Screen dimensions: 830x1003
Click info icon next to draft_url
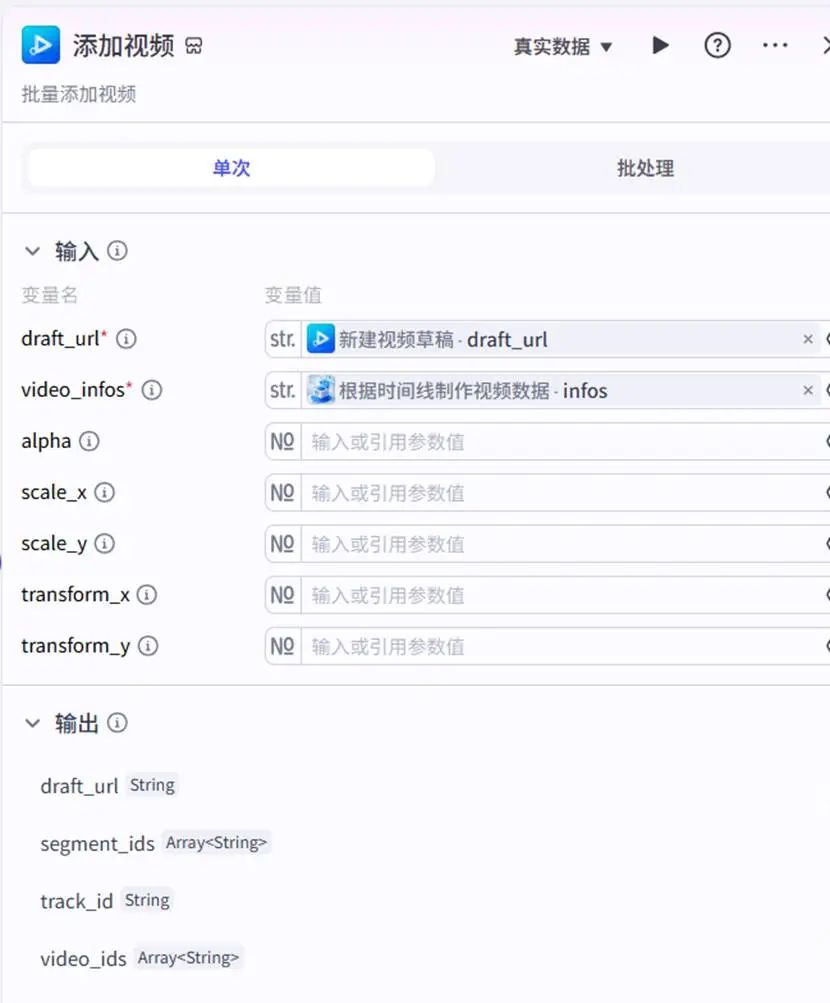(126, 338)
